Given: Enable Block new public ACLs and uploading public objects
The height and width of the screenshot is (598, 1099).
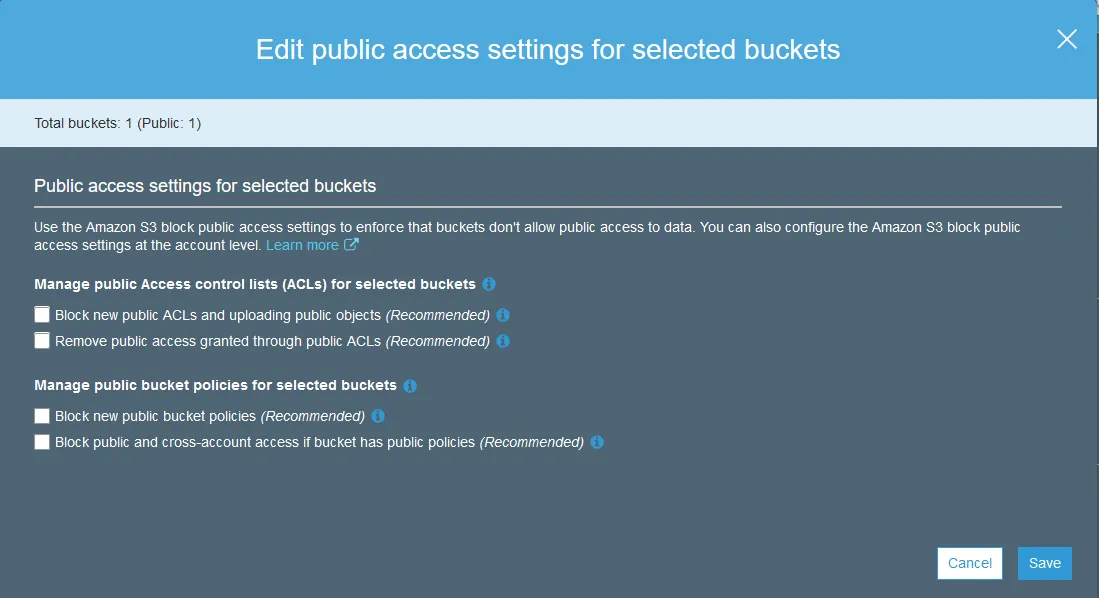Looking at the screenshot, I should [42, 314].
